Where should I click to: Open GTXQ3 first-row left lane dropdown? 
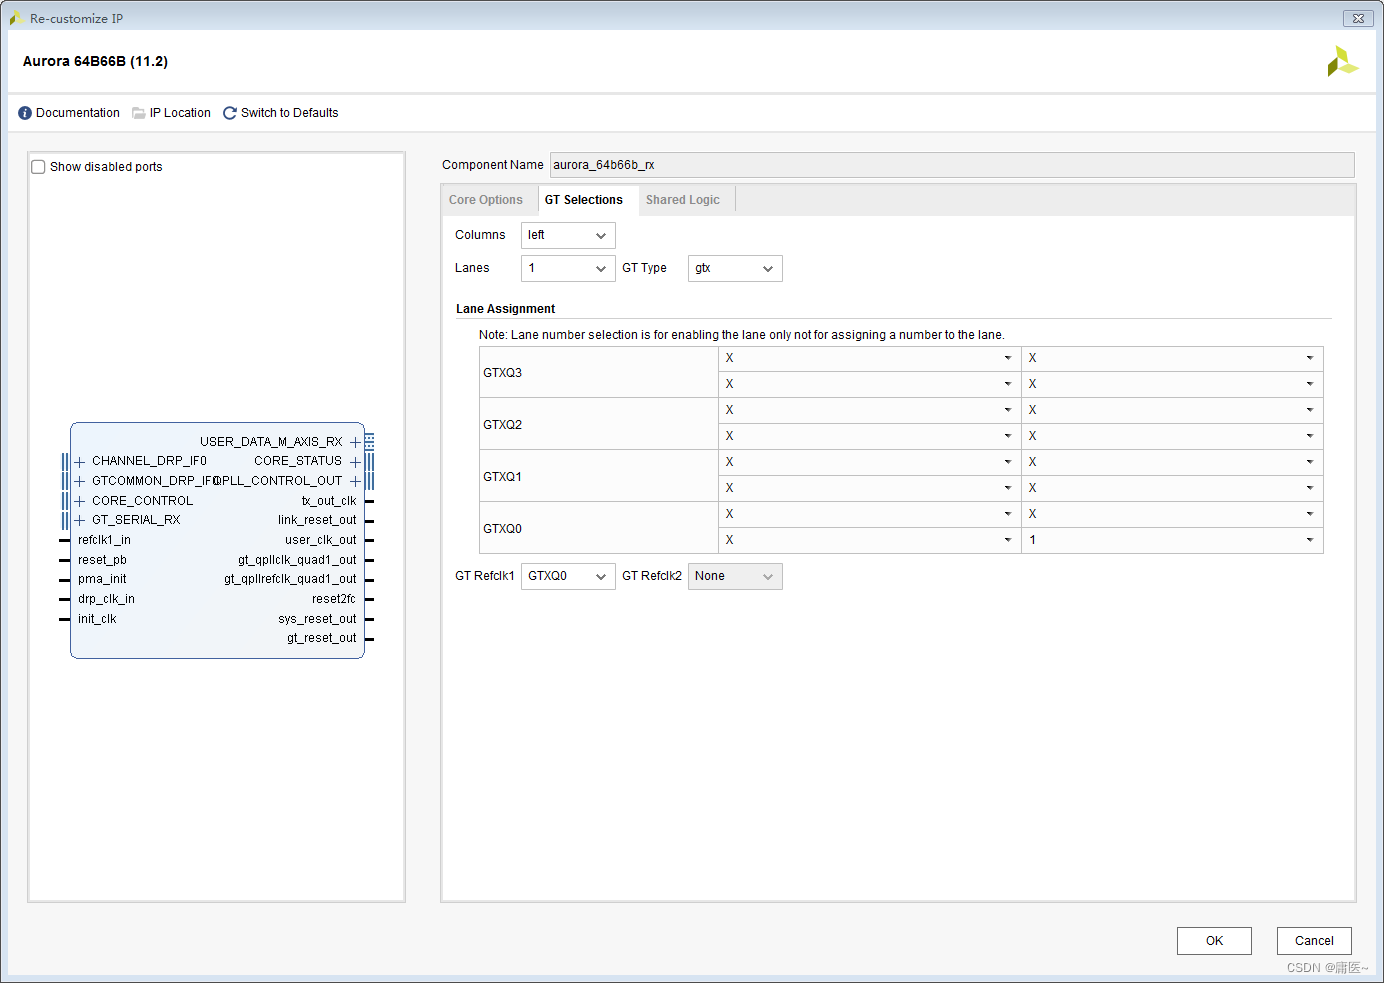pyautogui.click(x=869, y=358)
